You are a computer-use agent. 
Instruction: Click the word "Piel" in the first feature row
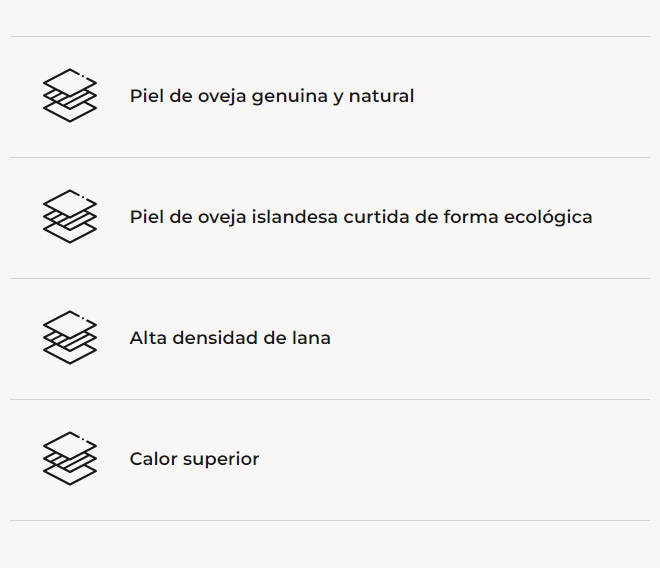tap(146, 96)
